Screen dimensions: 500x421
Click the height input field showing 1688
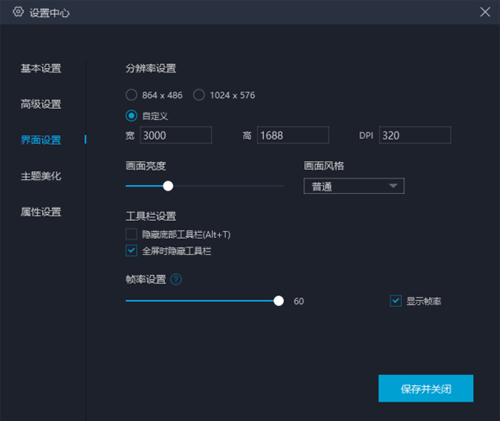tap(293, 135)
